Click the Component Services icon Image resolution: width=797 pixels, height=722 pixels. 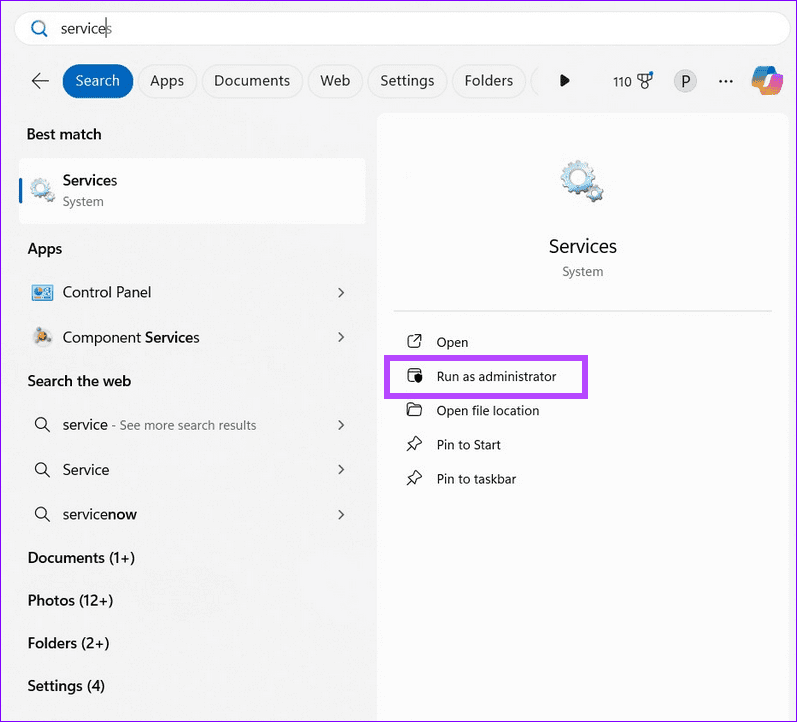pyautogui.click(x=42, y=337)
